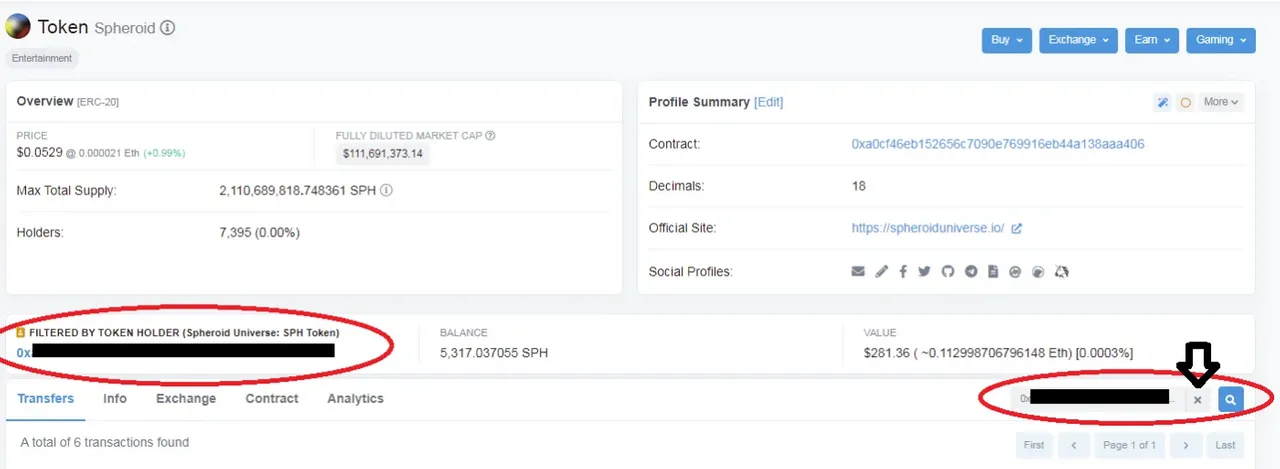Switch to the Analytics tab

pyautogui.click(x=355, y=398)
